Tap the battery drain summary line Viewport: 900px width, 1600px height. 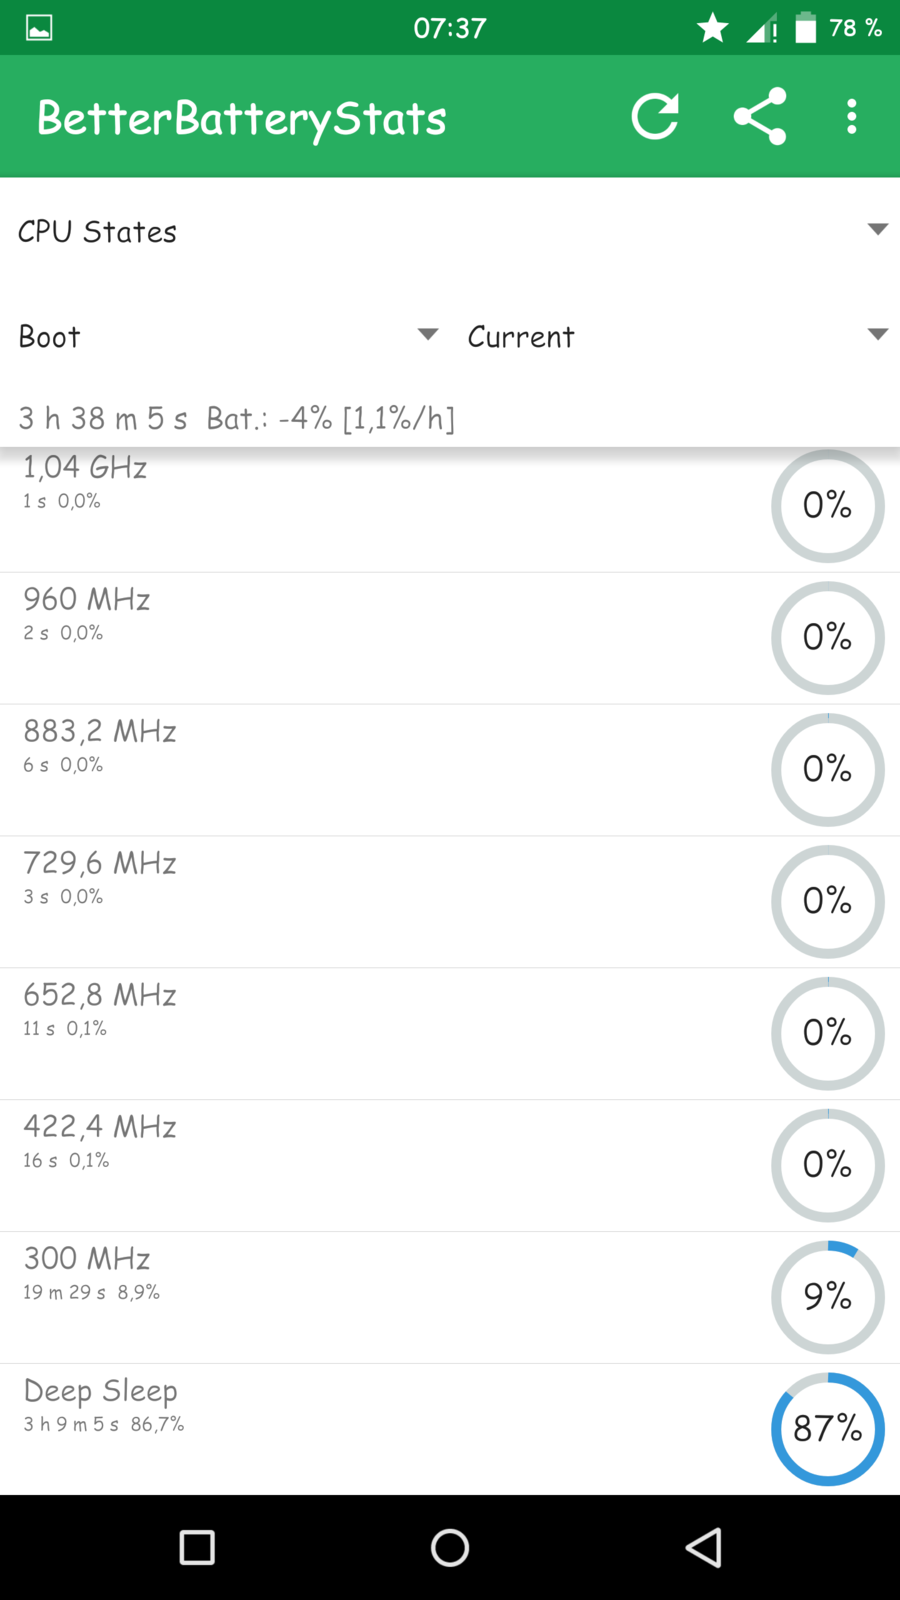click(x=237, y=418)
